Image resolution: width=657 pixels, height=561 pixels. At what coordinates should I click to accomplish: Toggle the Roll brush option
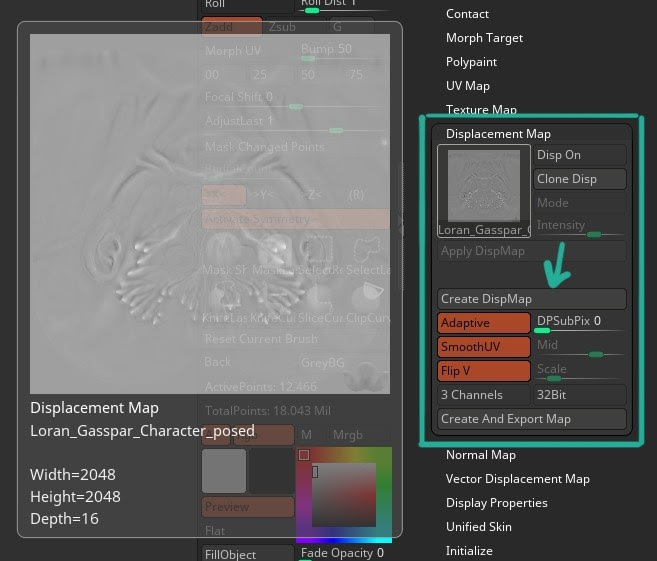tap(248, 5)
